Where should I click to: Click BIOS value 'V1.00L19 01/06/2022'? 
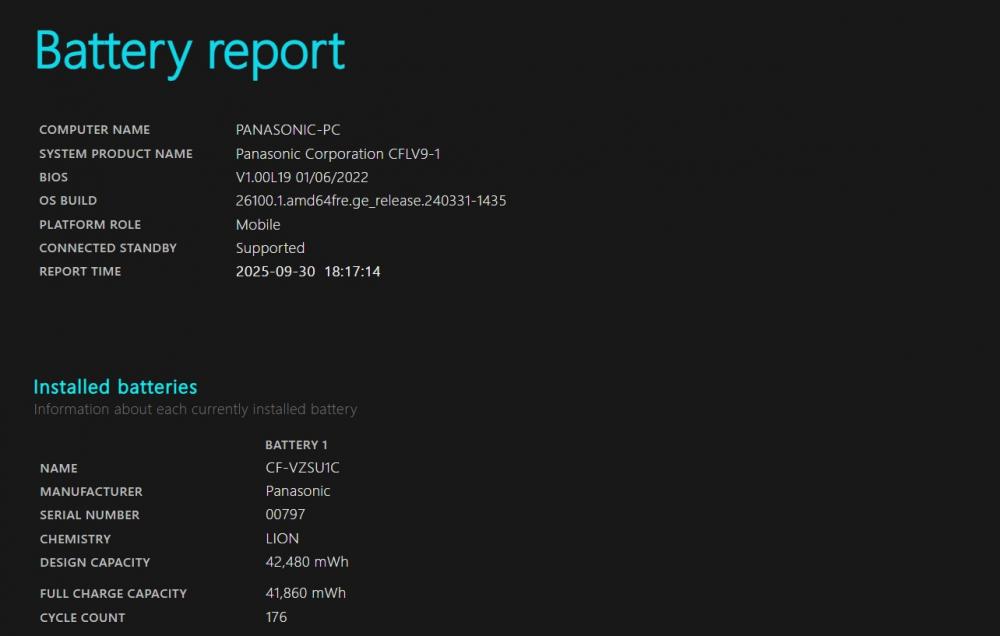pyautogui.click(x=302, y=177)
